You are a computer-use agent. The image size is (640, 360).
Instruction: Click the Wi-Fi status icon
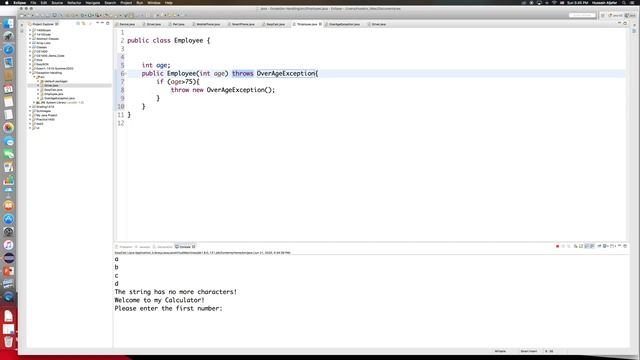click(554, 2)
